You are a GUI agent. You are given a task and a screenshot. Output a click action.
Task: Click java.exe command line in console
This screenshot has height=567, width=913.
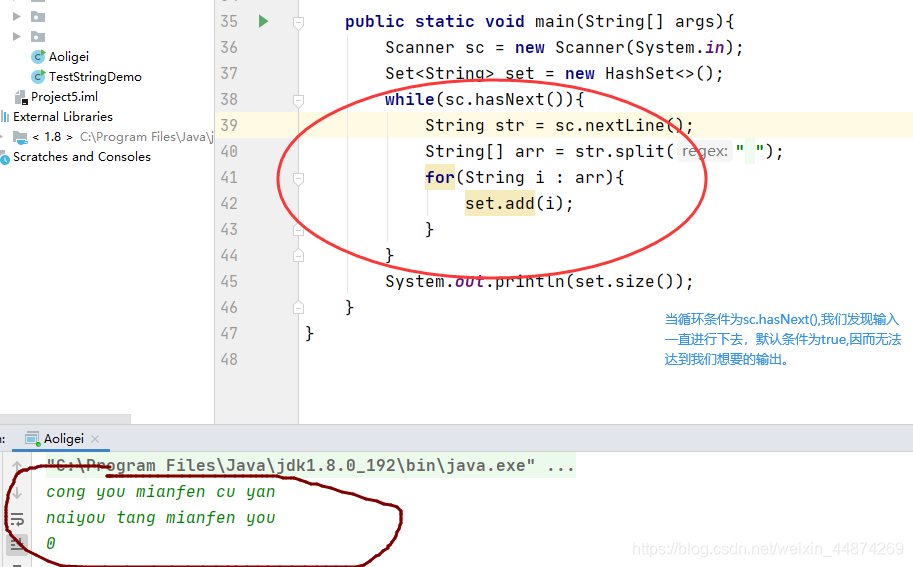pos(310,466)
